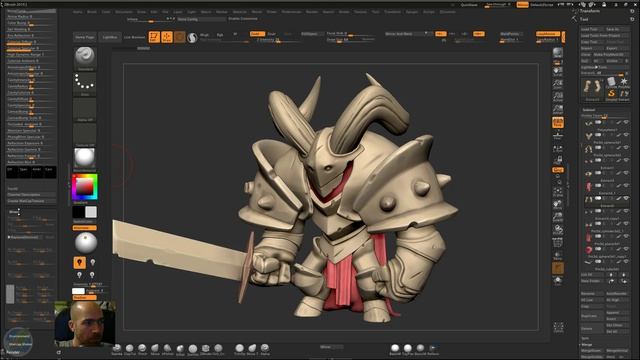Click the color picker square

point(85,187)
